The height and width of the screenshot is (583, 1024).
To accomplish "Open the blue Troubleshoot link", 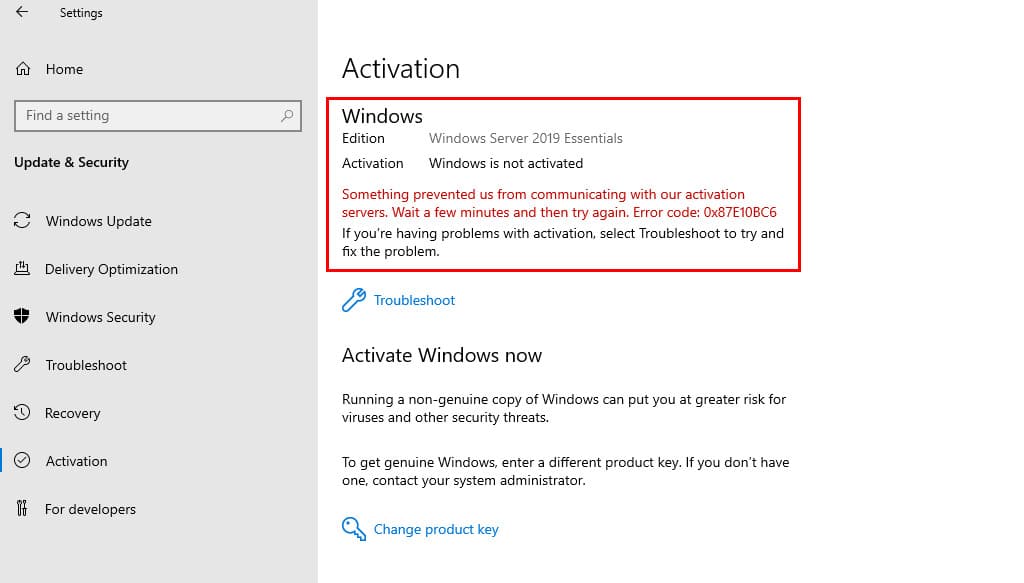I will coord(414,300).
